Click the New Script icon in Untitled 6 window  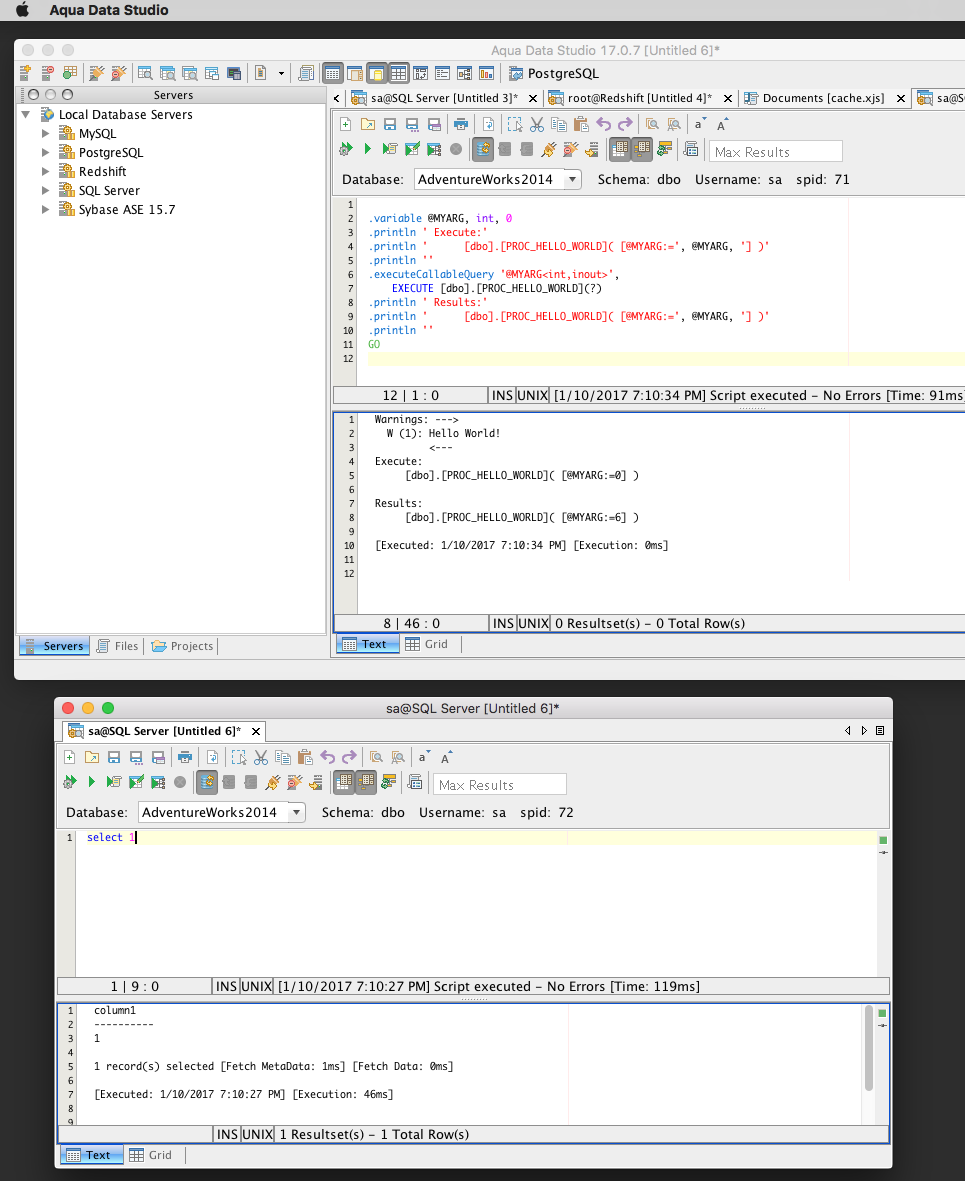(x=69, y=757)
